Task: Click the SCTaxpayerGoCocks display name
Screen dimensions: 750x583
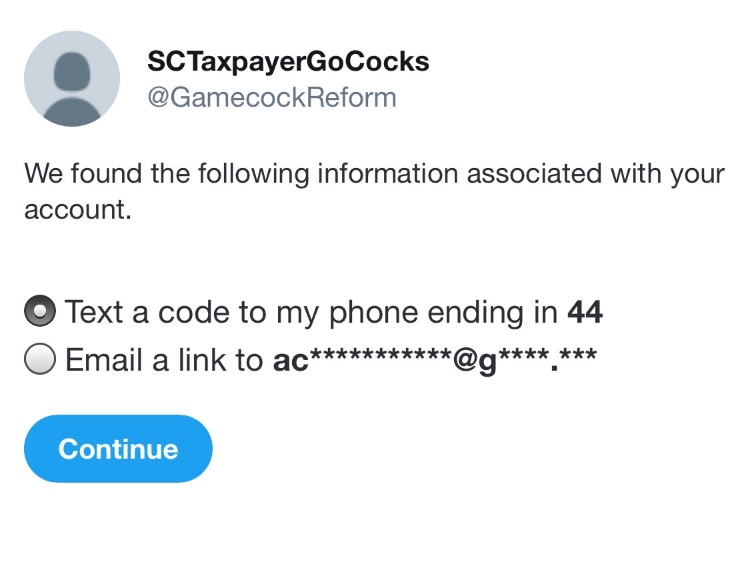Action: point(288,62)
